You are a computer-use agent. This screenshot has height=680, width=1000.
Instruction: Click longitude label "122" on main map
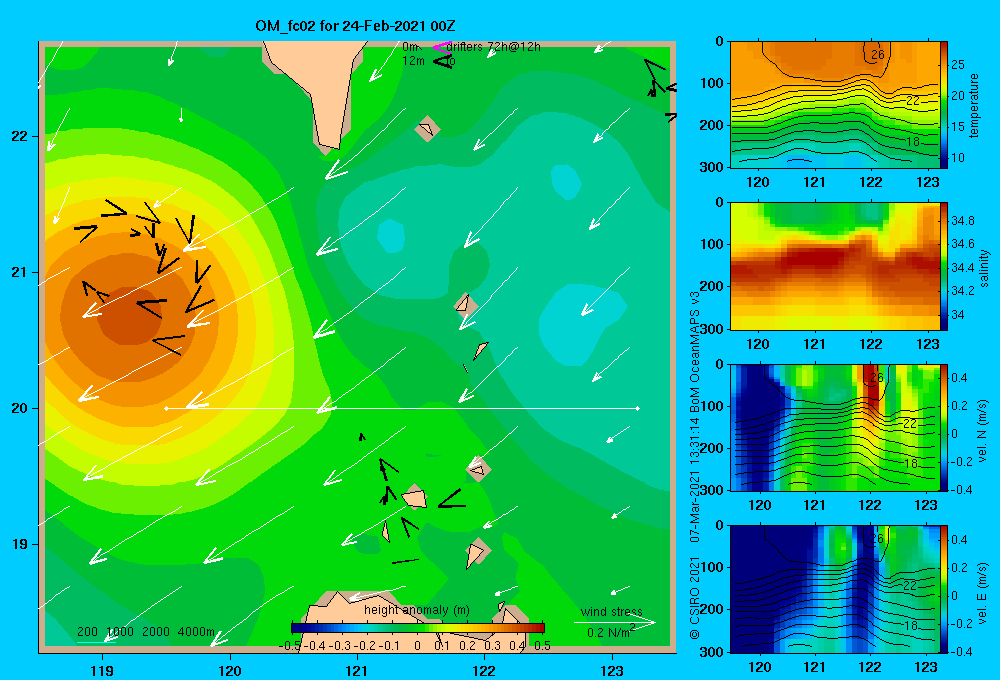click(485, 670)
